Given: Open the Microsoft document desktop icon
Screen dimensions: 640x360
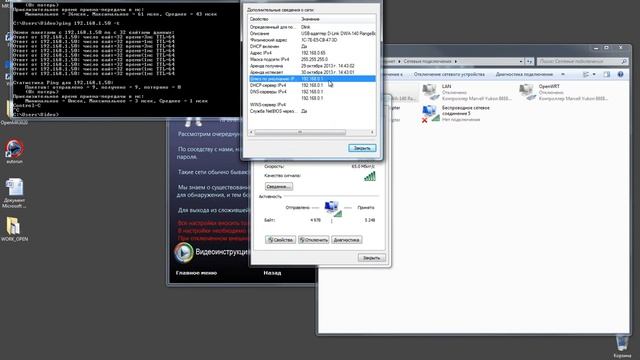Looking at the screenshot, I should (x=15, y=193).
